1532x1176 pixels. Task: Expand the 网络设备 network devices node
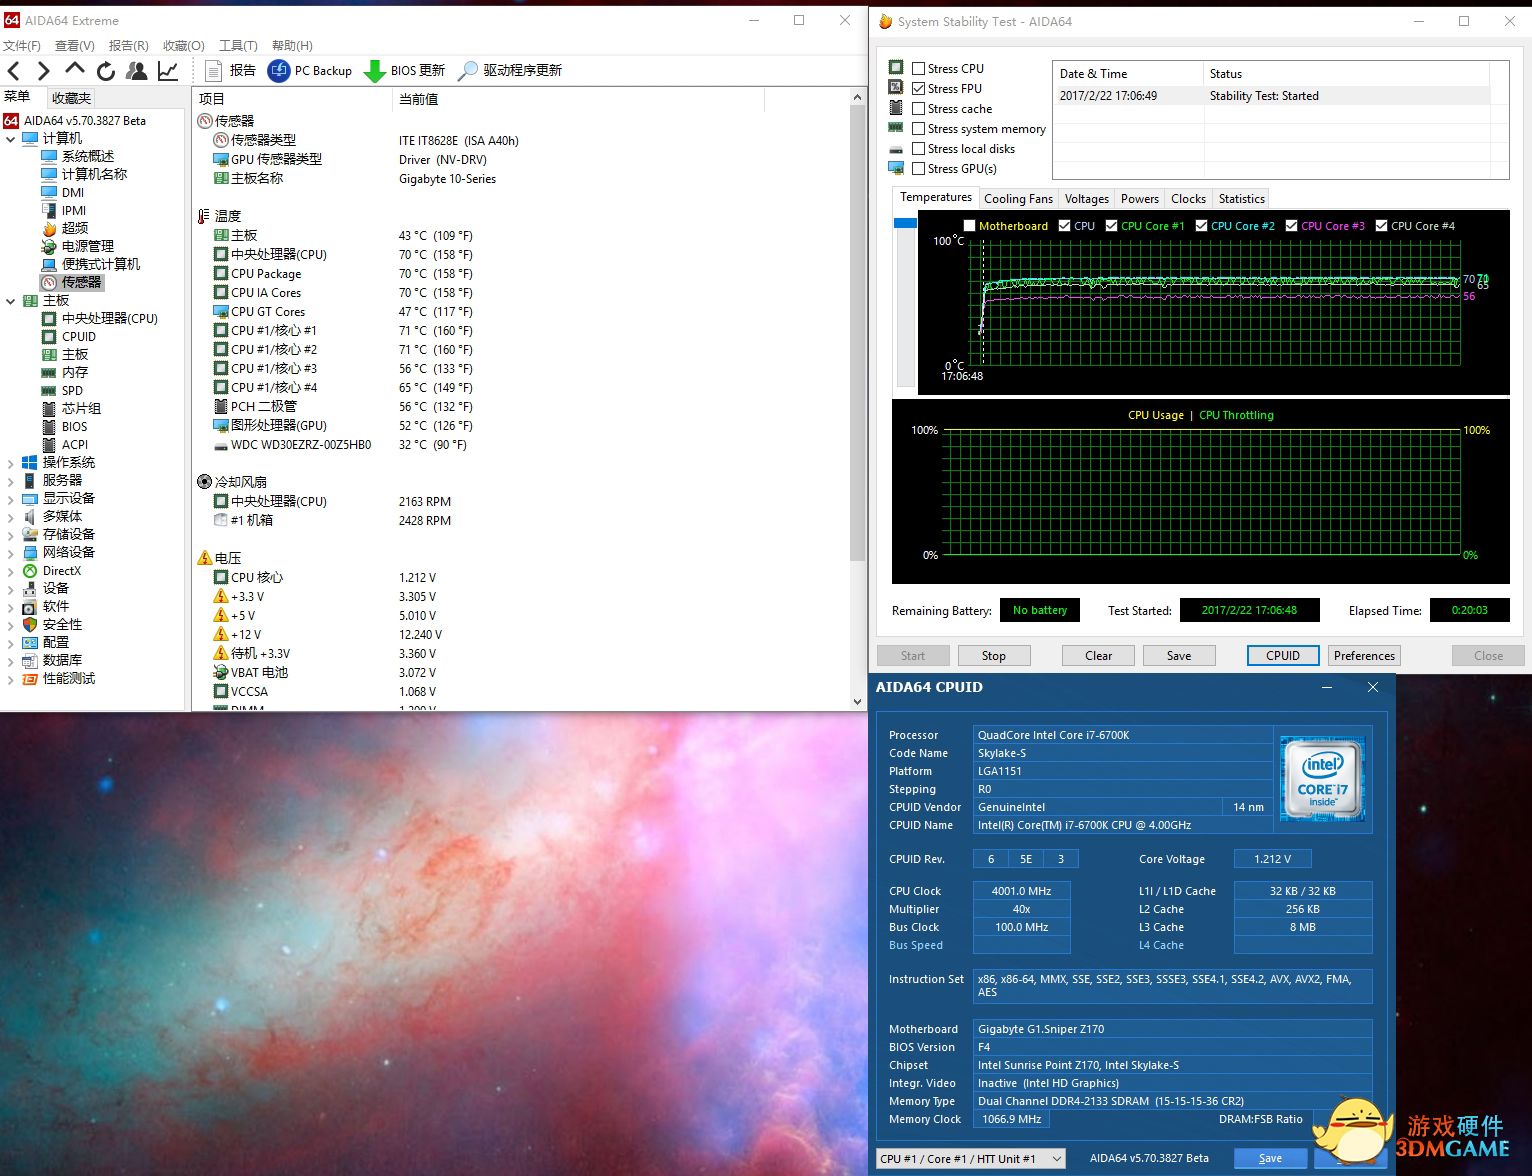click(10, 553)
